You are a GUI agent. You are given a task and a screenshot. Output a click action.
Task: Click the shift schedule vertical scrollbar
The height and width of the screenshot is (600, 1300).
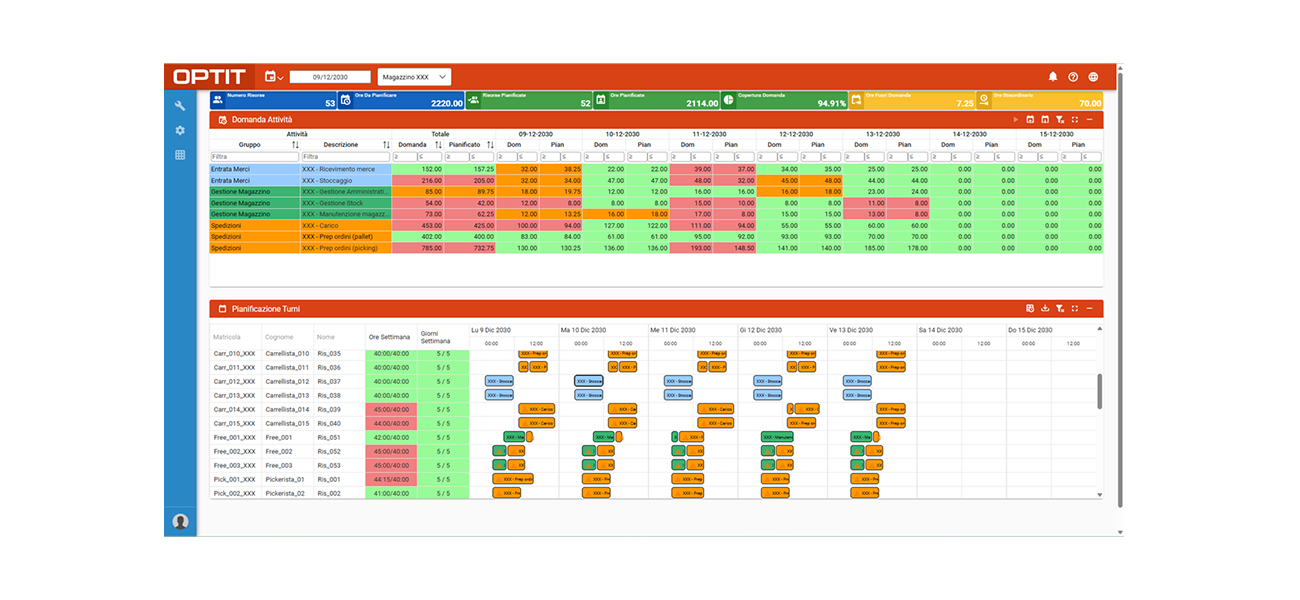click(1100, 391)
